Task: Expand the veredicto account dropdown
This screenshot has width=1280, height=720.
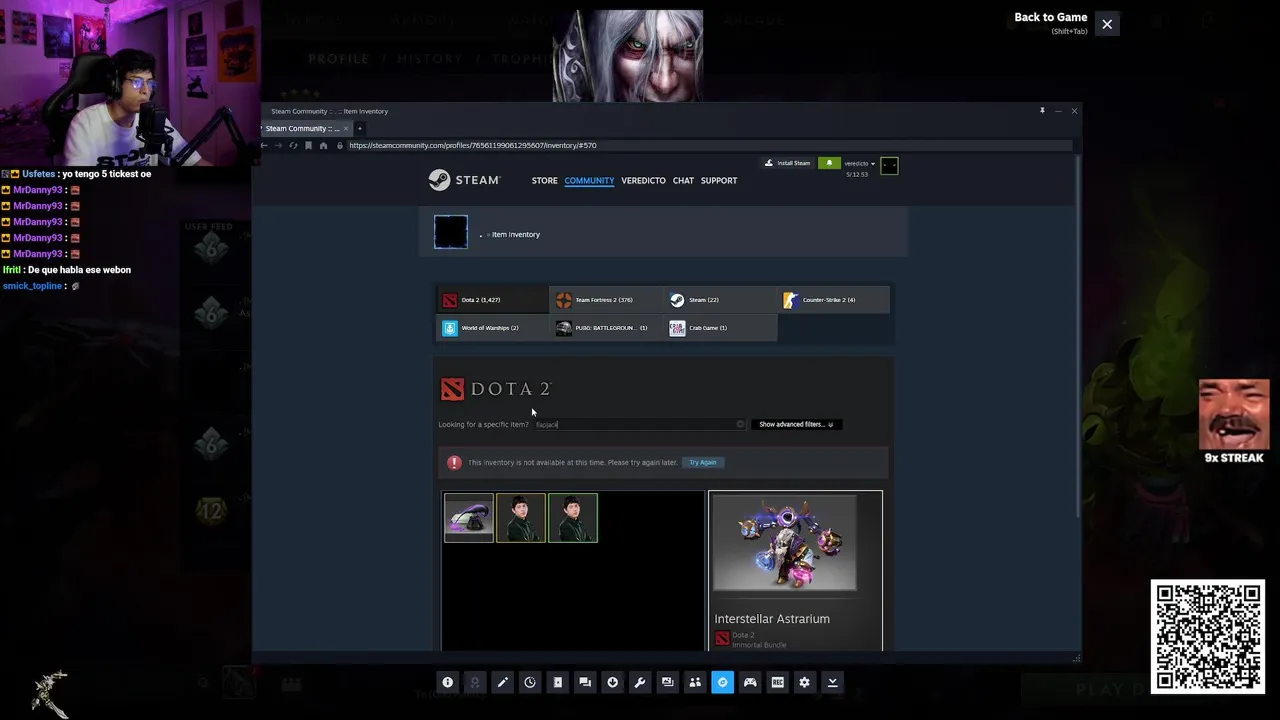Action: tap(860, 163)
